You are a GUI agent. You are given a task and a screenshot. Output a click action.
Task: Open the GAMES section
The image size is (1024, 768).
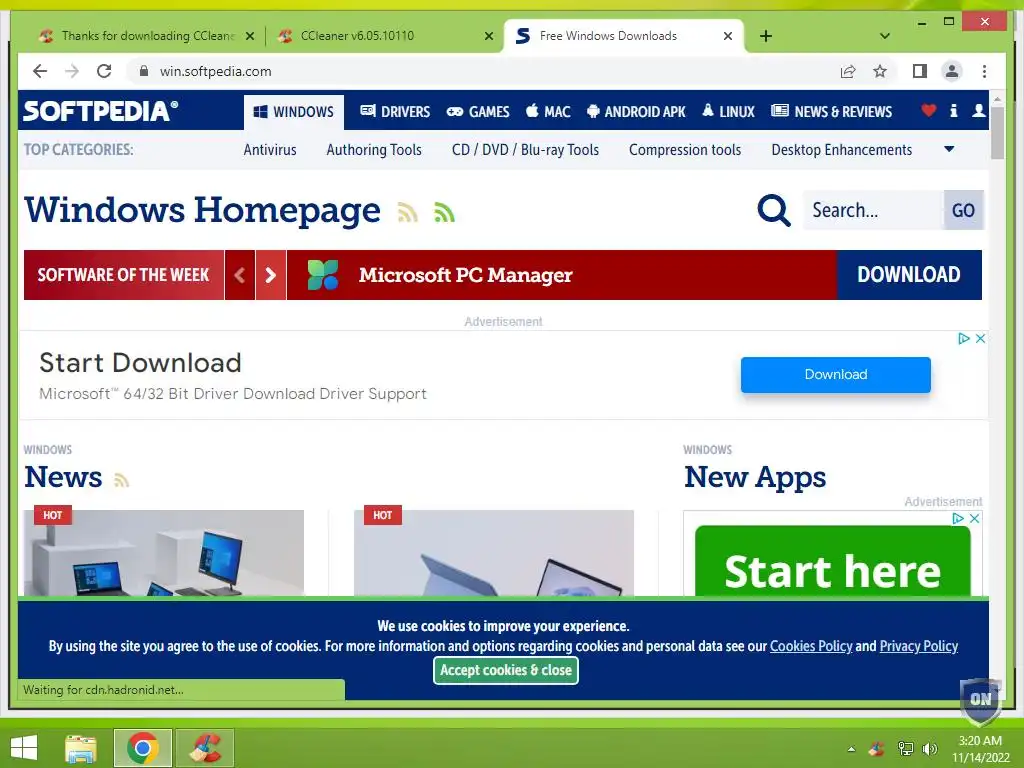click(478, 112)
